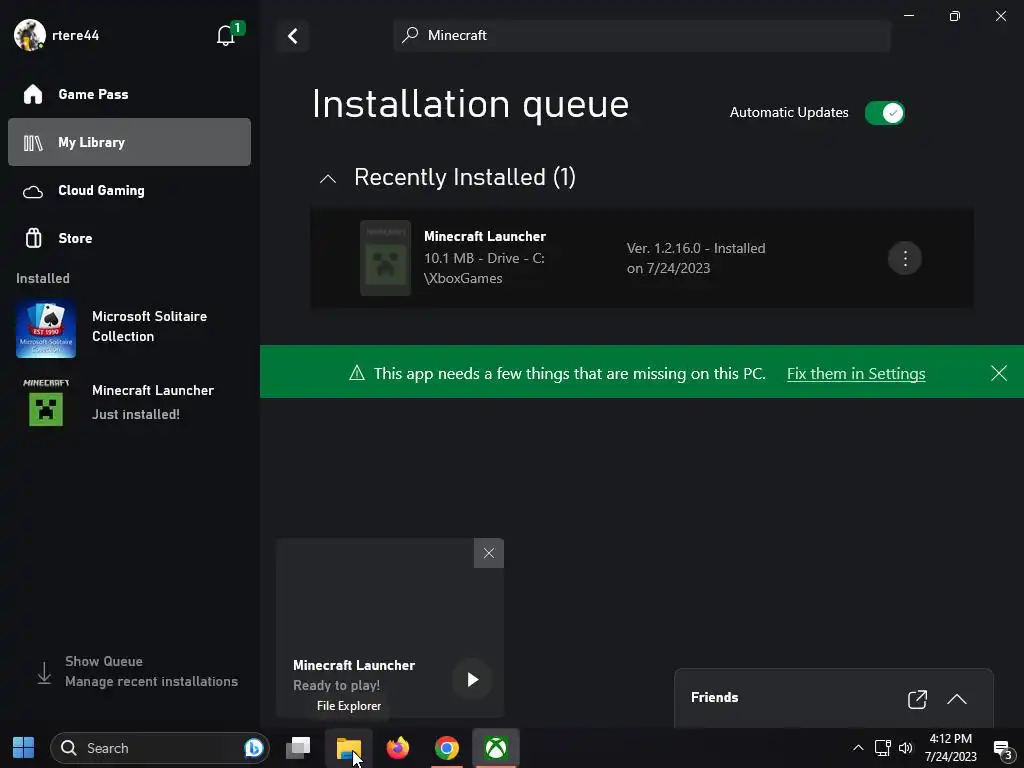Open the Windows Start menu
This screenshot has height=768, width=1024.
coord(24,748)
